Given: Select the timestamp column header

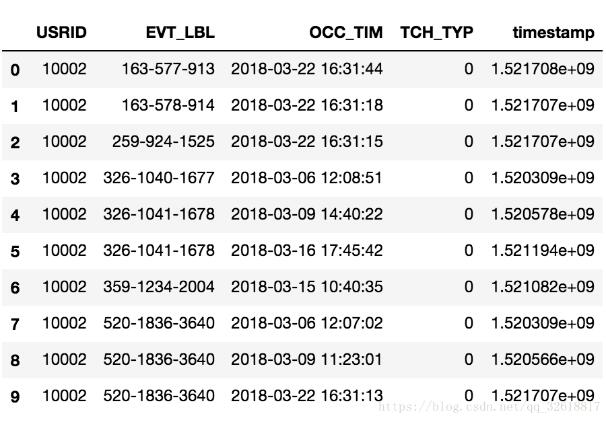Looking at the screenshot, I should [x=553, y=33].
